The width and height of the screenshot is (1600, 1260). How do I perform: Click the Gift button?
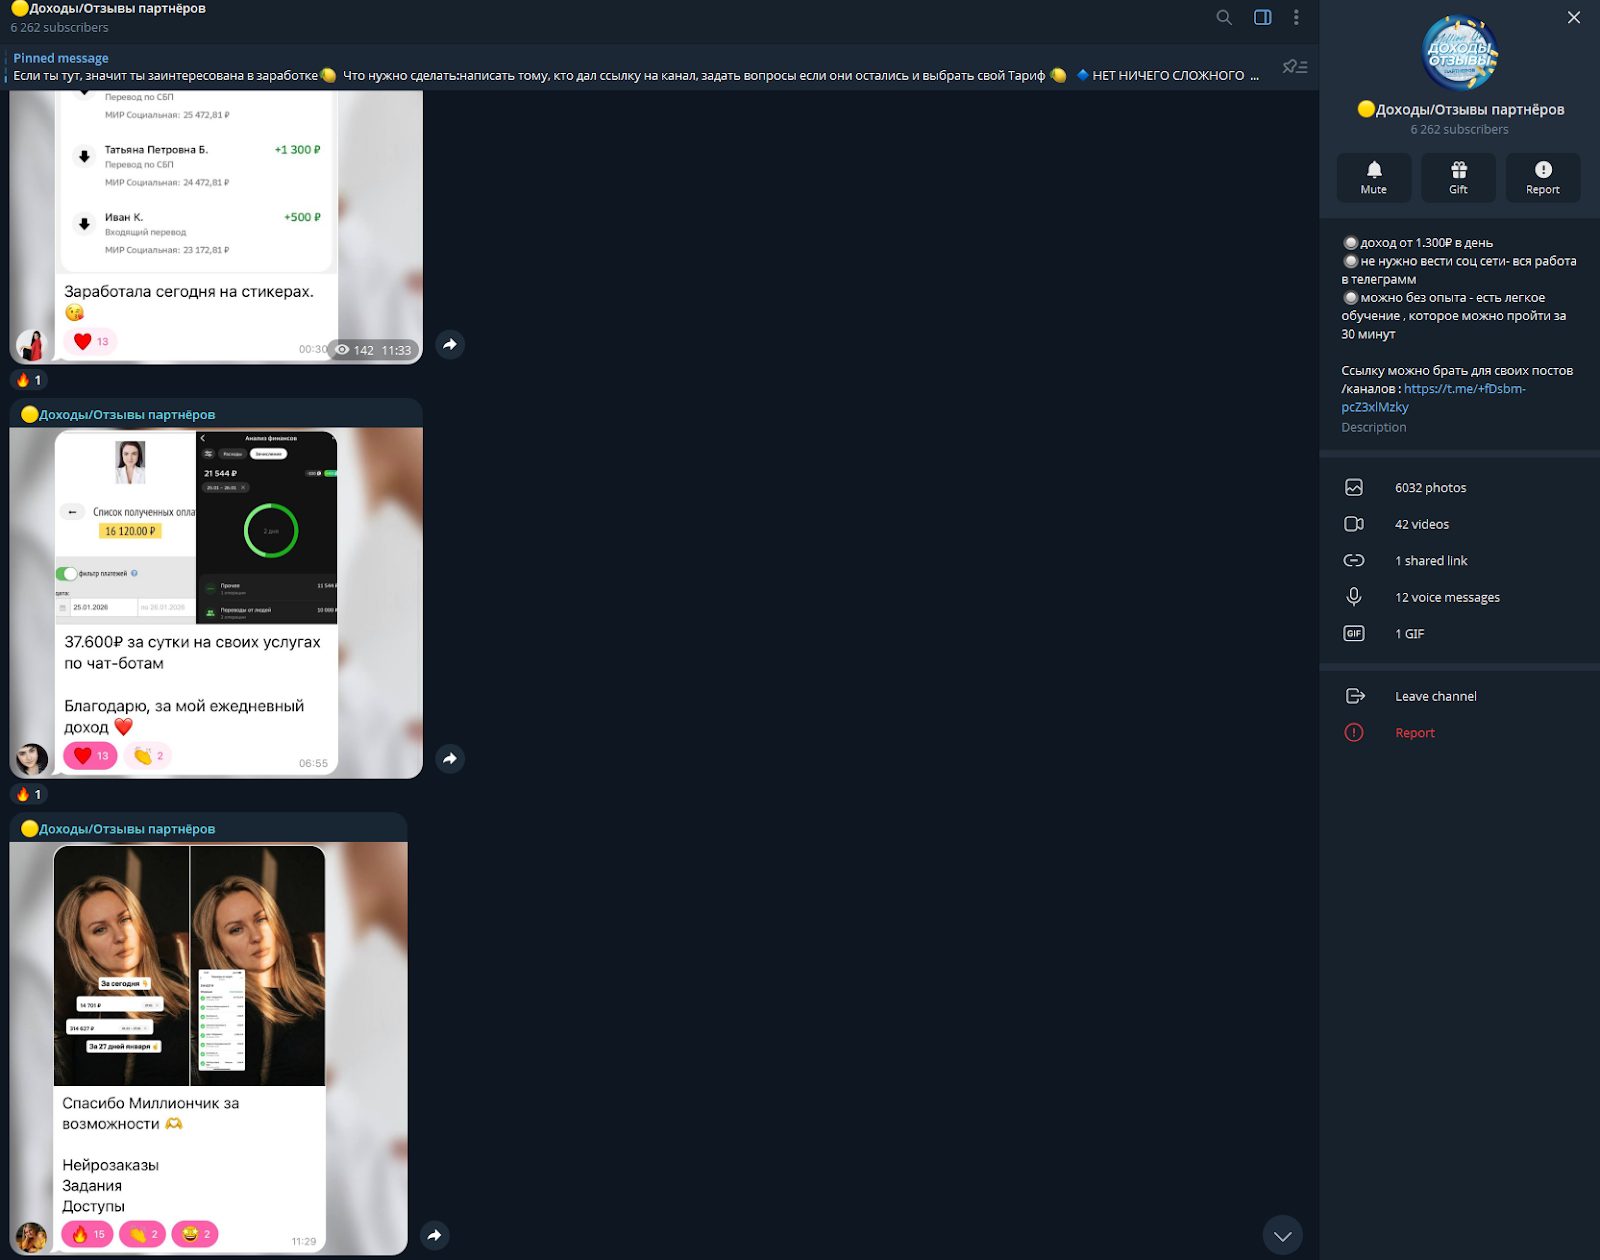pyautogui.click(x=1458, y=177)
